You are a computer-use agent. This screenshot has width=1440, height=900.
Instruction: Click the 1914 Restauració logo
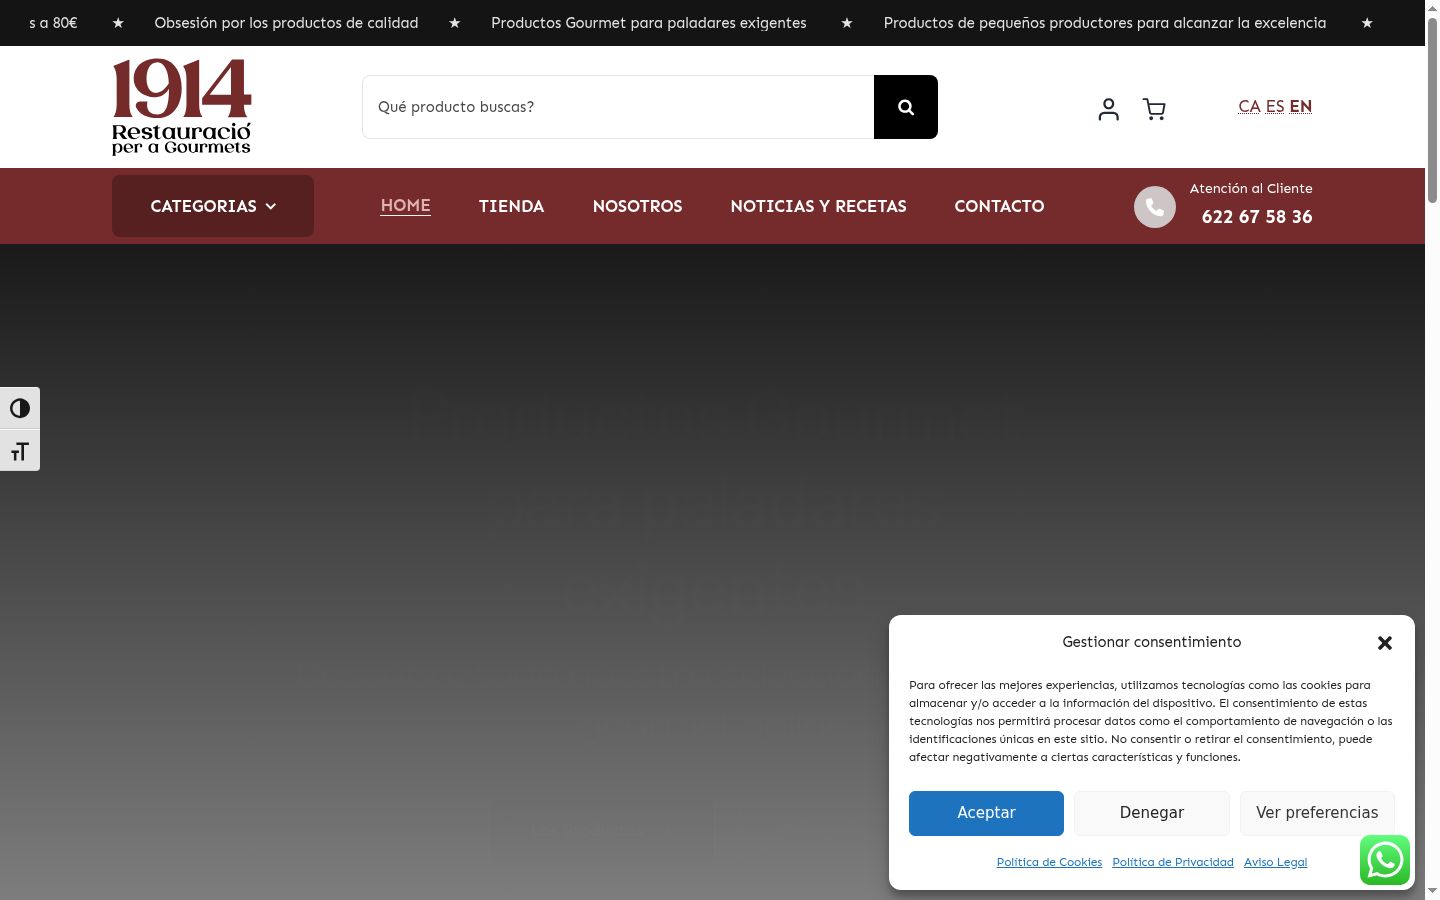click(182, 107)
